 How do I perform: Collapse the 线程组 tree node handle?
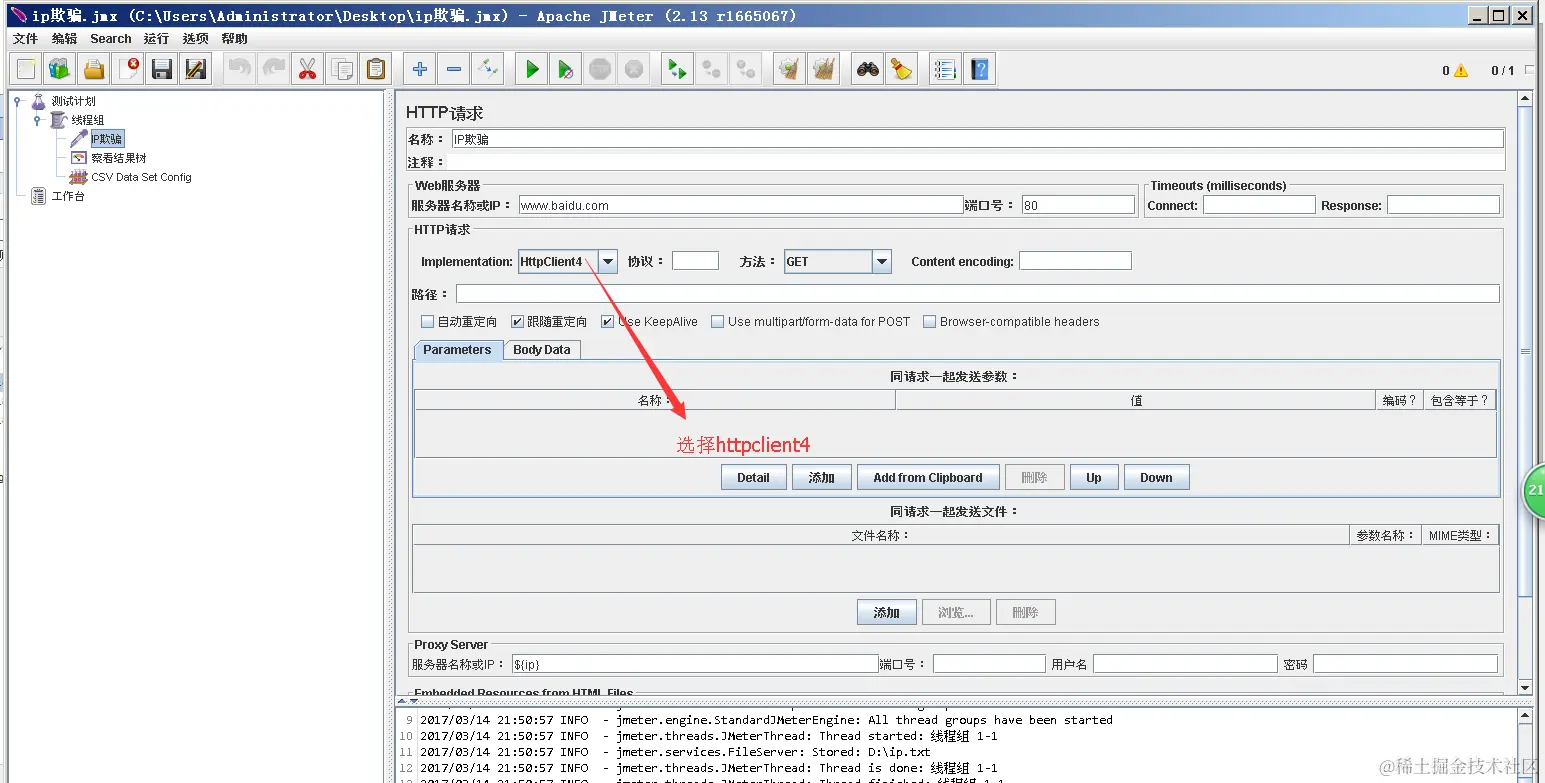pyautogui.click(x=37, y=120)
